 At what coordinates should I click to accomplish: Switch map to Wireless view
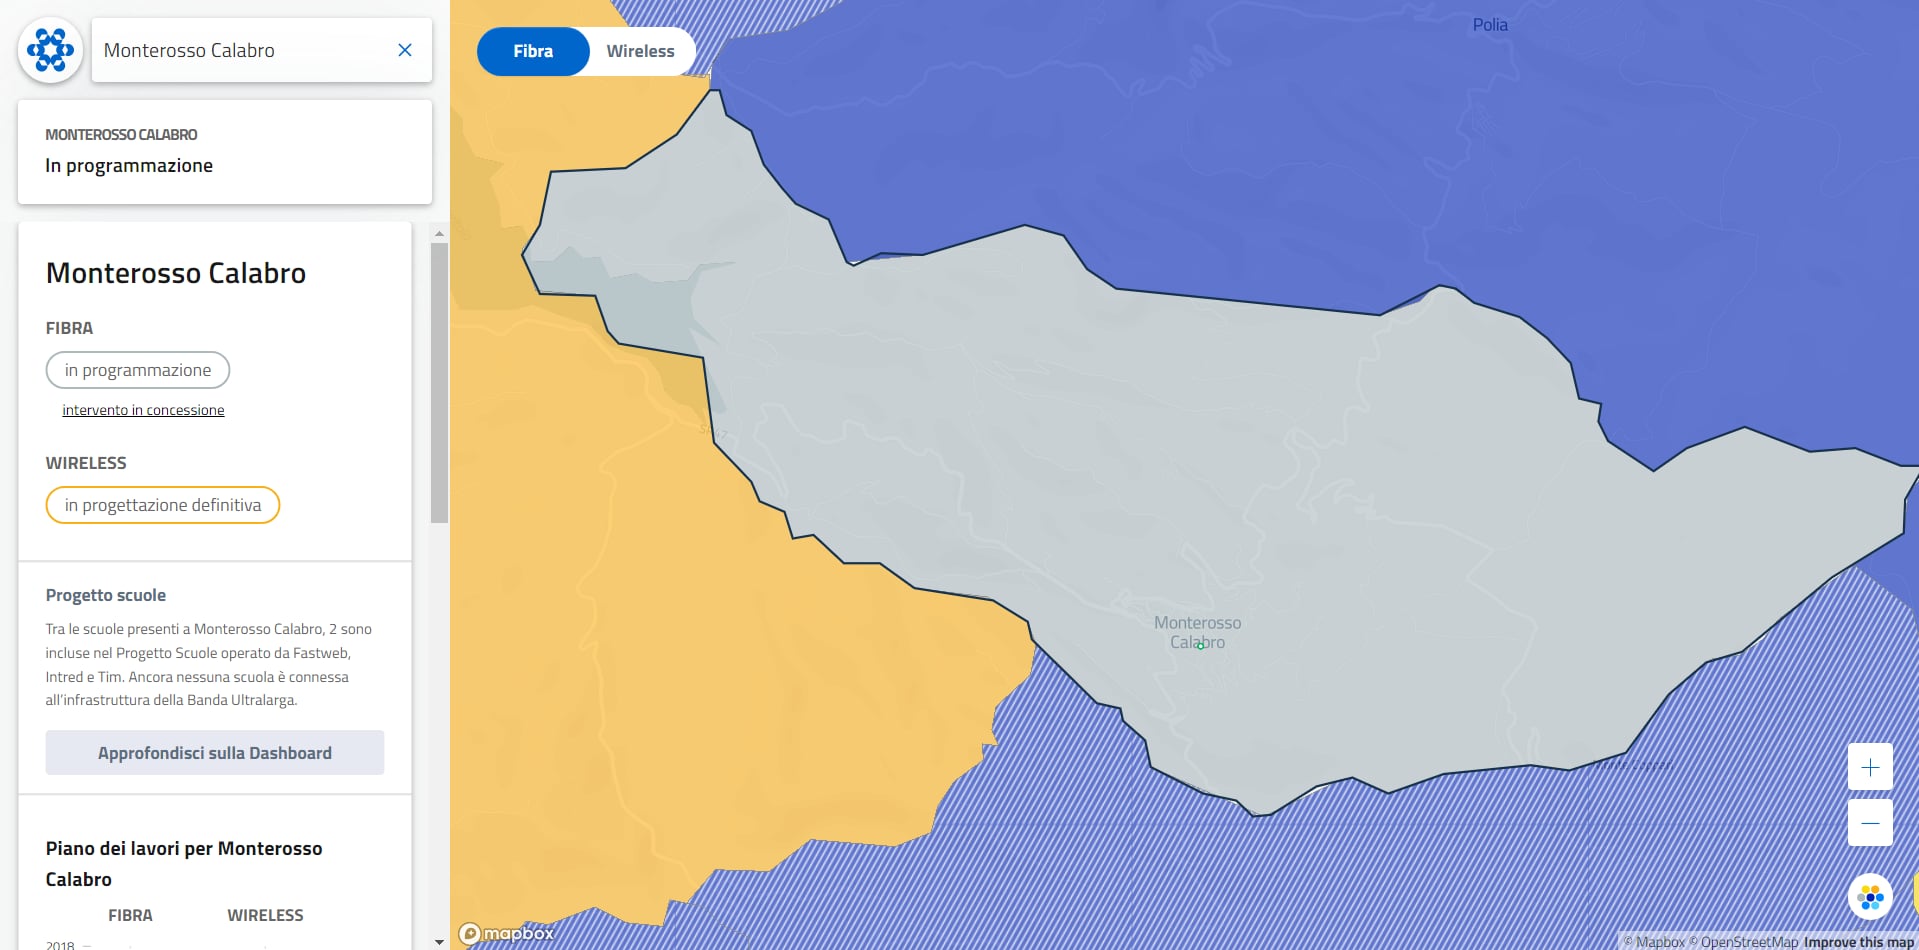click(x=640, y=51)
